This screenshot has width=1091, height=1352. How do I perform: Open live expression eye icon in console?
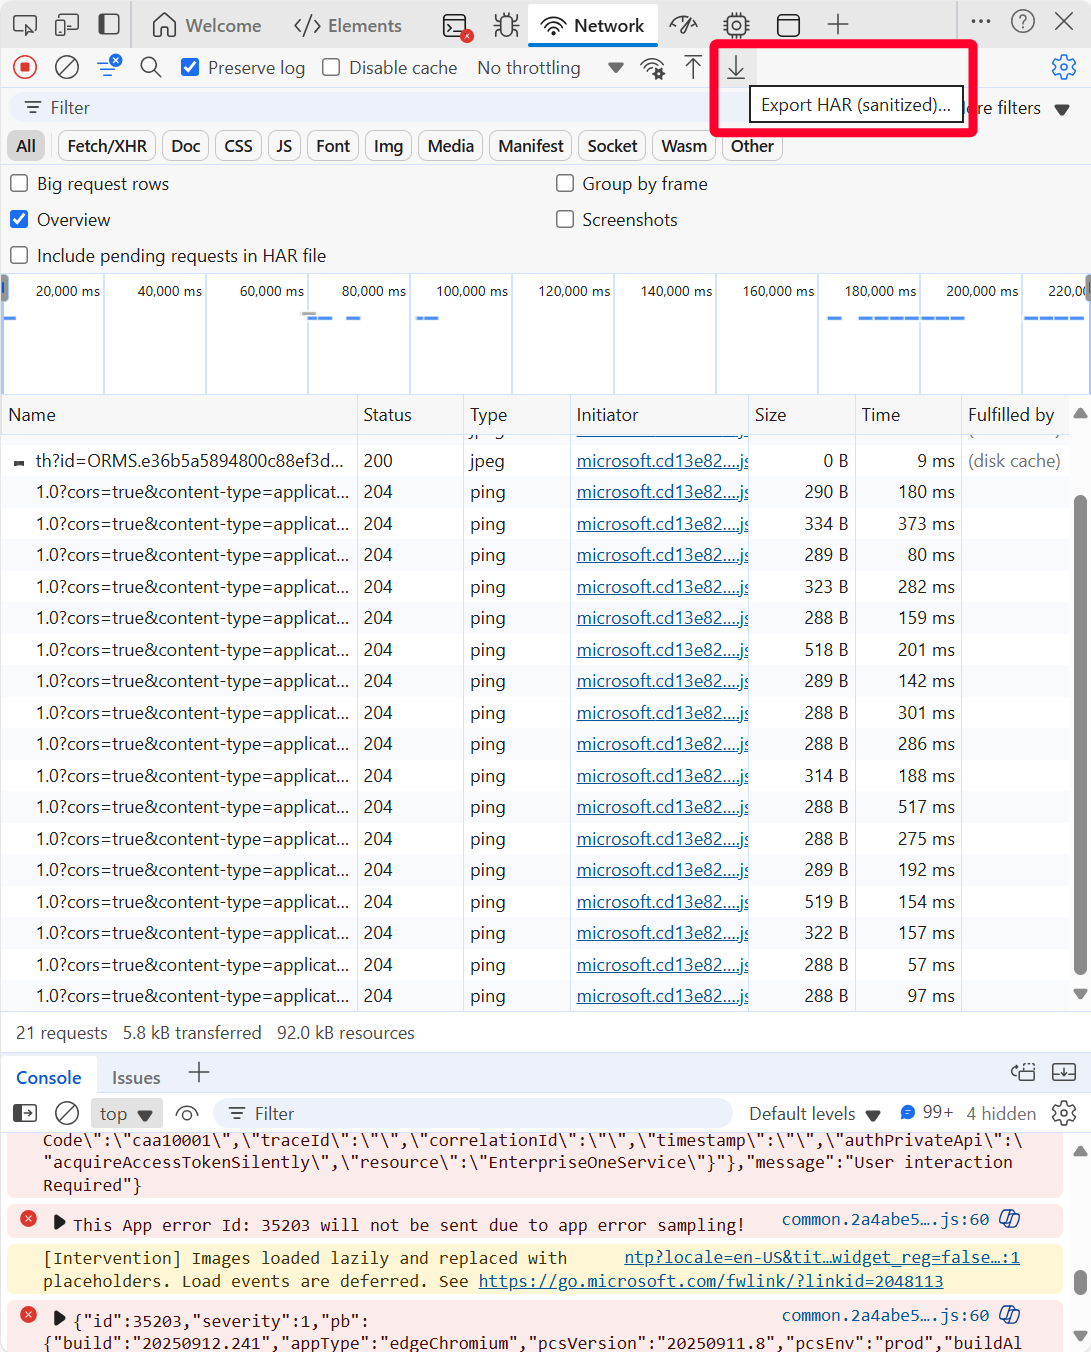[x=187, y=1113]
